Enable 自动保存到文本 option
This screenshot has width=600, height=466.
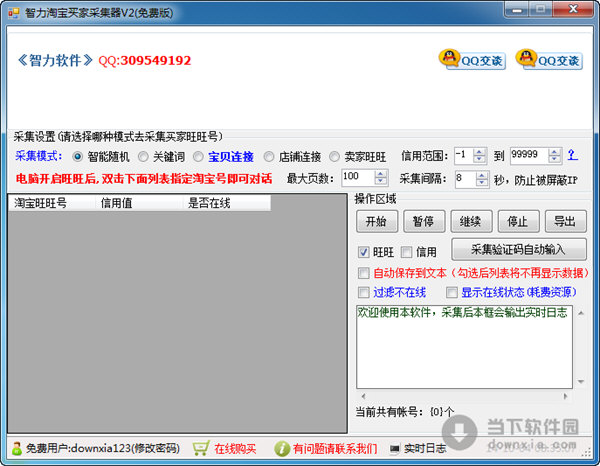(x=363, y=273)
